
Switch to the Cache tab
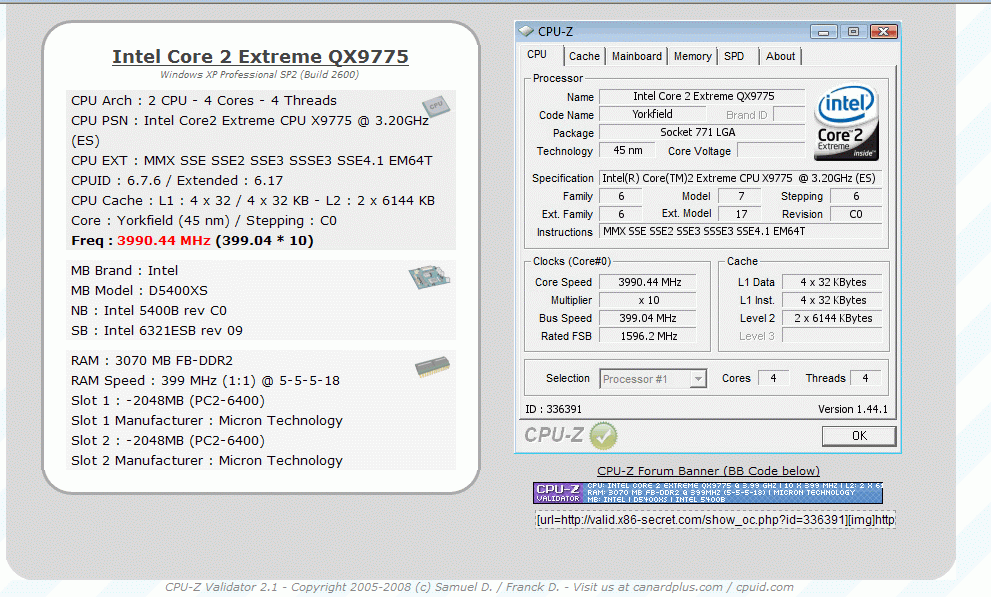(x=584, y=56)
